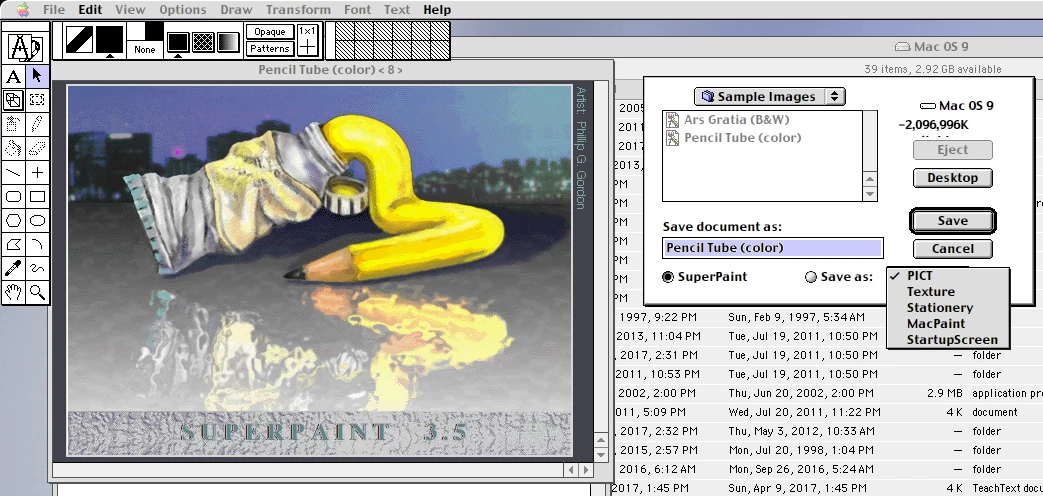The width and height of the screenshot is (1043, 496).
Task: Select the Perpendicular Line (plus) tool
Action: [x=37, y=172]
